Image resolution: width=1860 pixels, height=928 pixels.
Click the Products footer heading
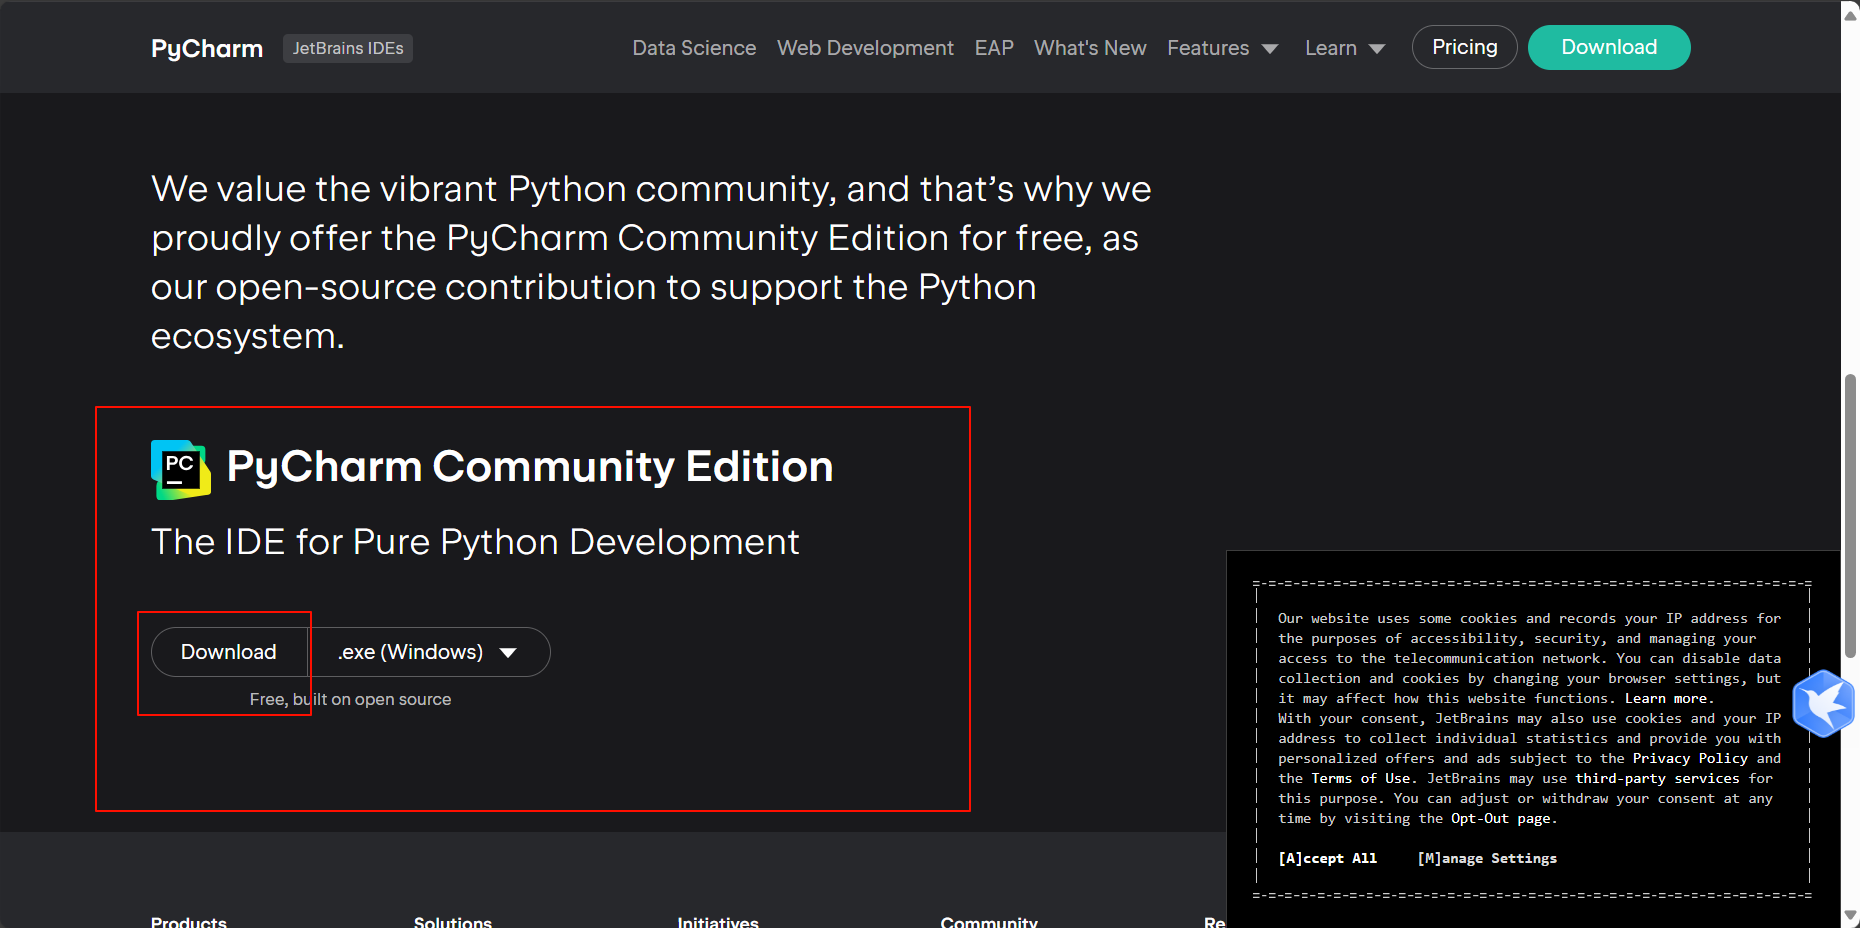coord(189,921)
